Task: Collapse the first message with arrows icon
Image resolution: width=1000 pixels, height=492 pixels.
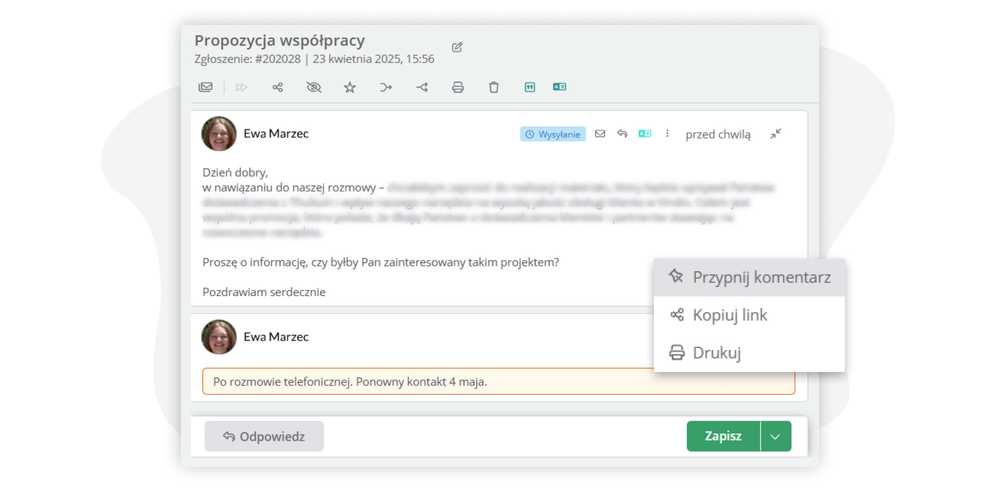Action: 776,134
